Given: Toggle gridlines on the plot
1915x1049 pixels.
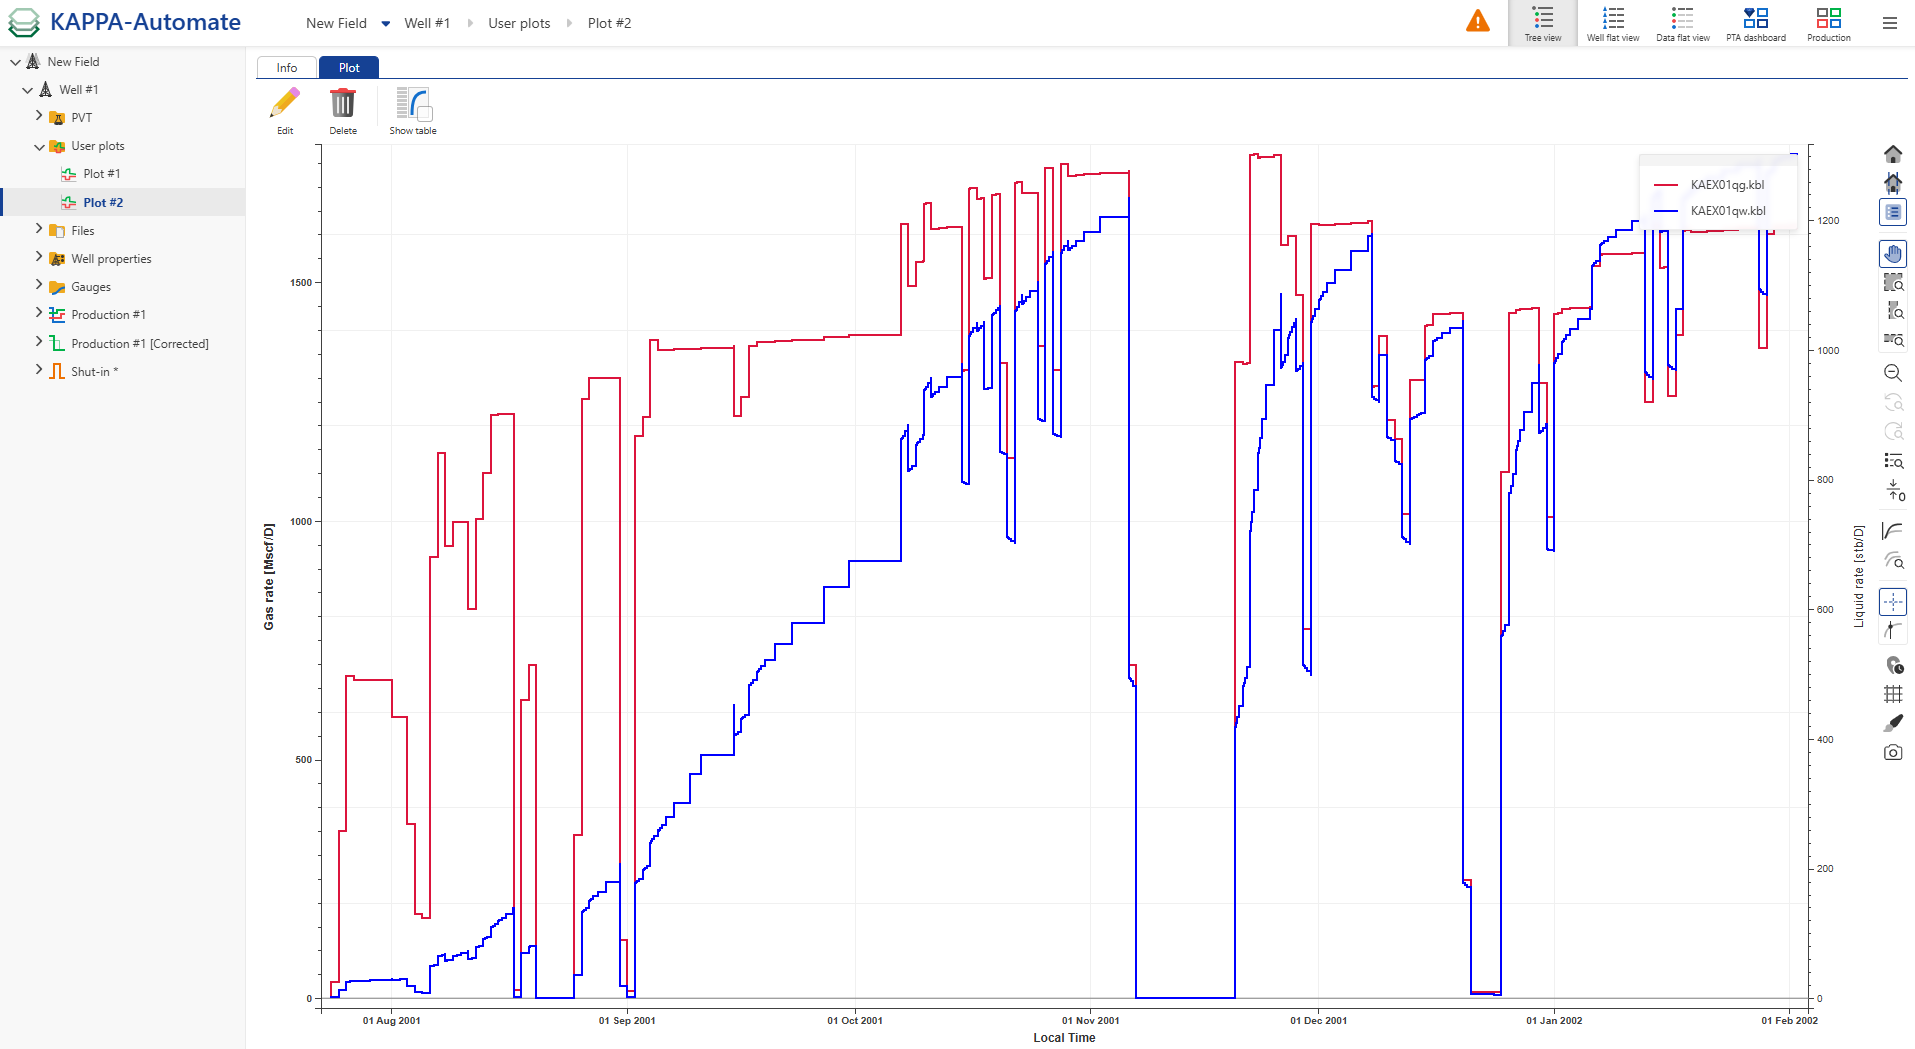Looking at the screenshot, I should 1893,694.
